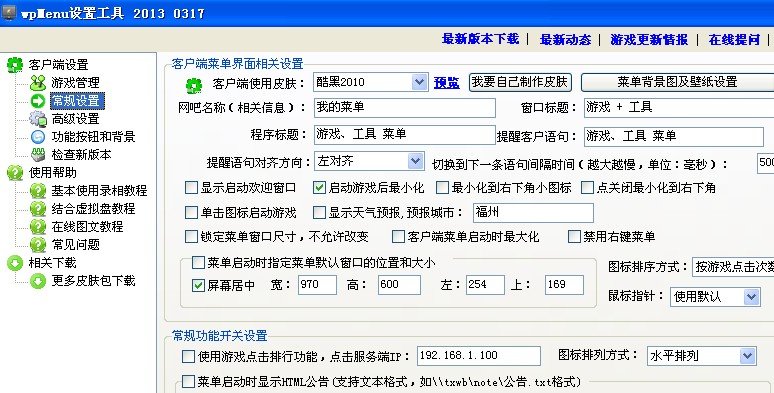Click the 窗口标题 input field

pyautogui.click(x=679, y=108)
